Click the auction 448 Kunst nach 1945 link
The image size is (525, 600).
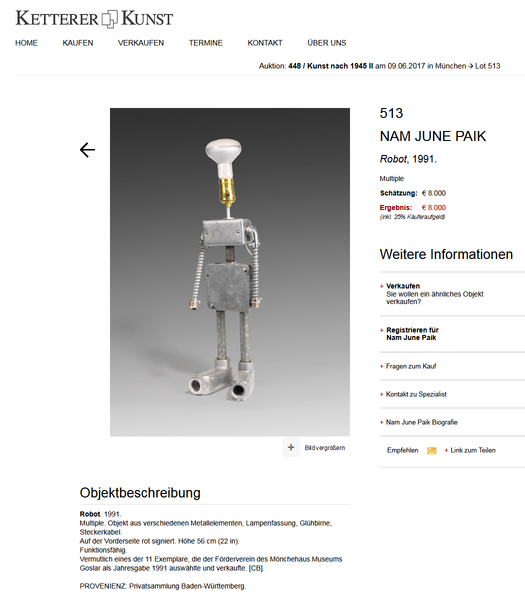pos(331,66)
